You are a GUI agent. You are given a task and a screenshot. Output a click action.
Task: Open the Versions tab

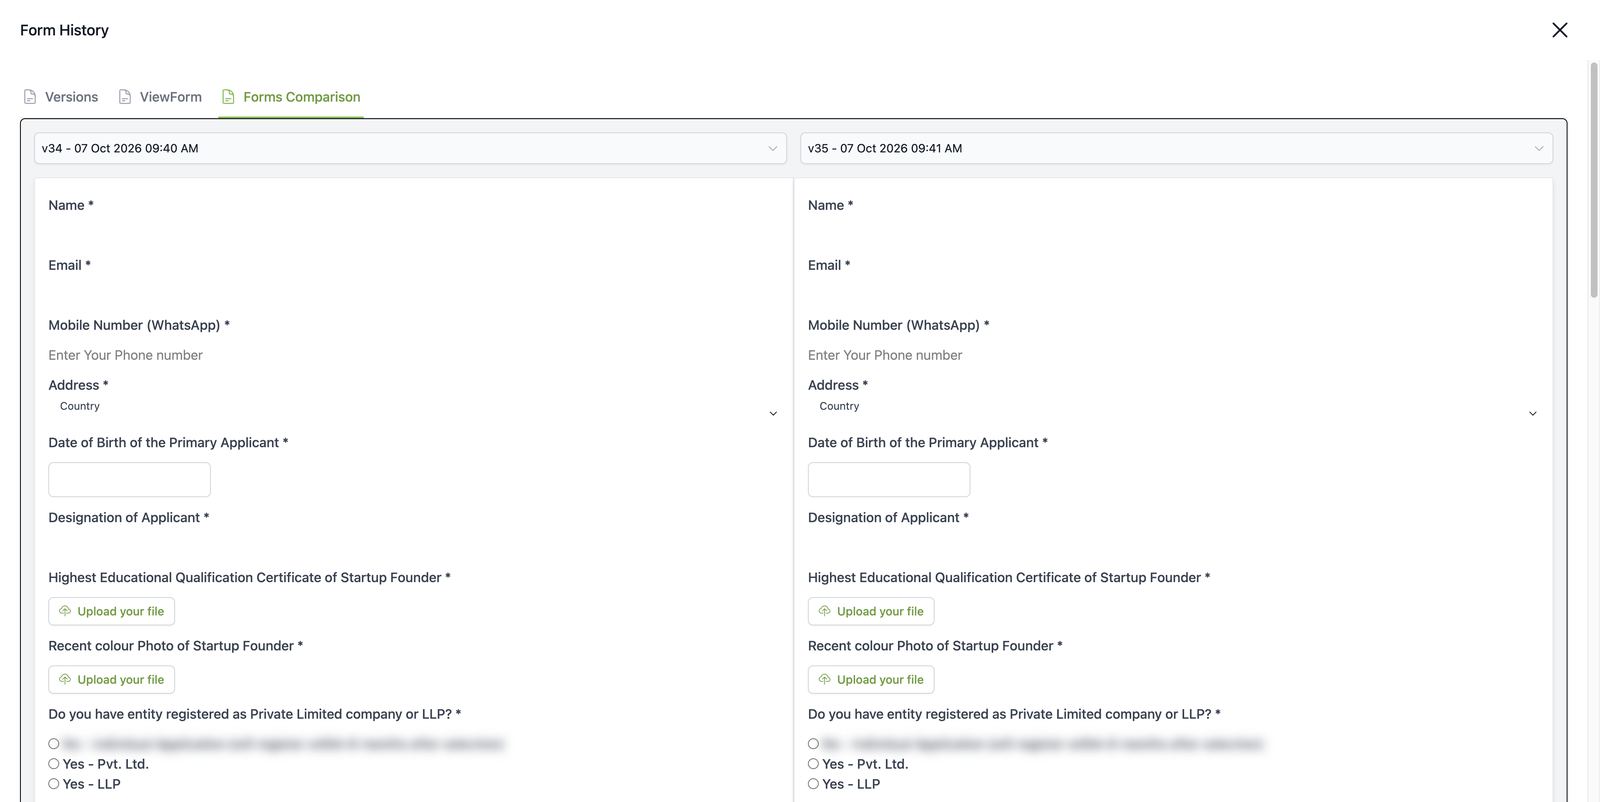(60, 97)
